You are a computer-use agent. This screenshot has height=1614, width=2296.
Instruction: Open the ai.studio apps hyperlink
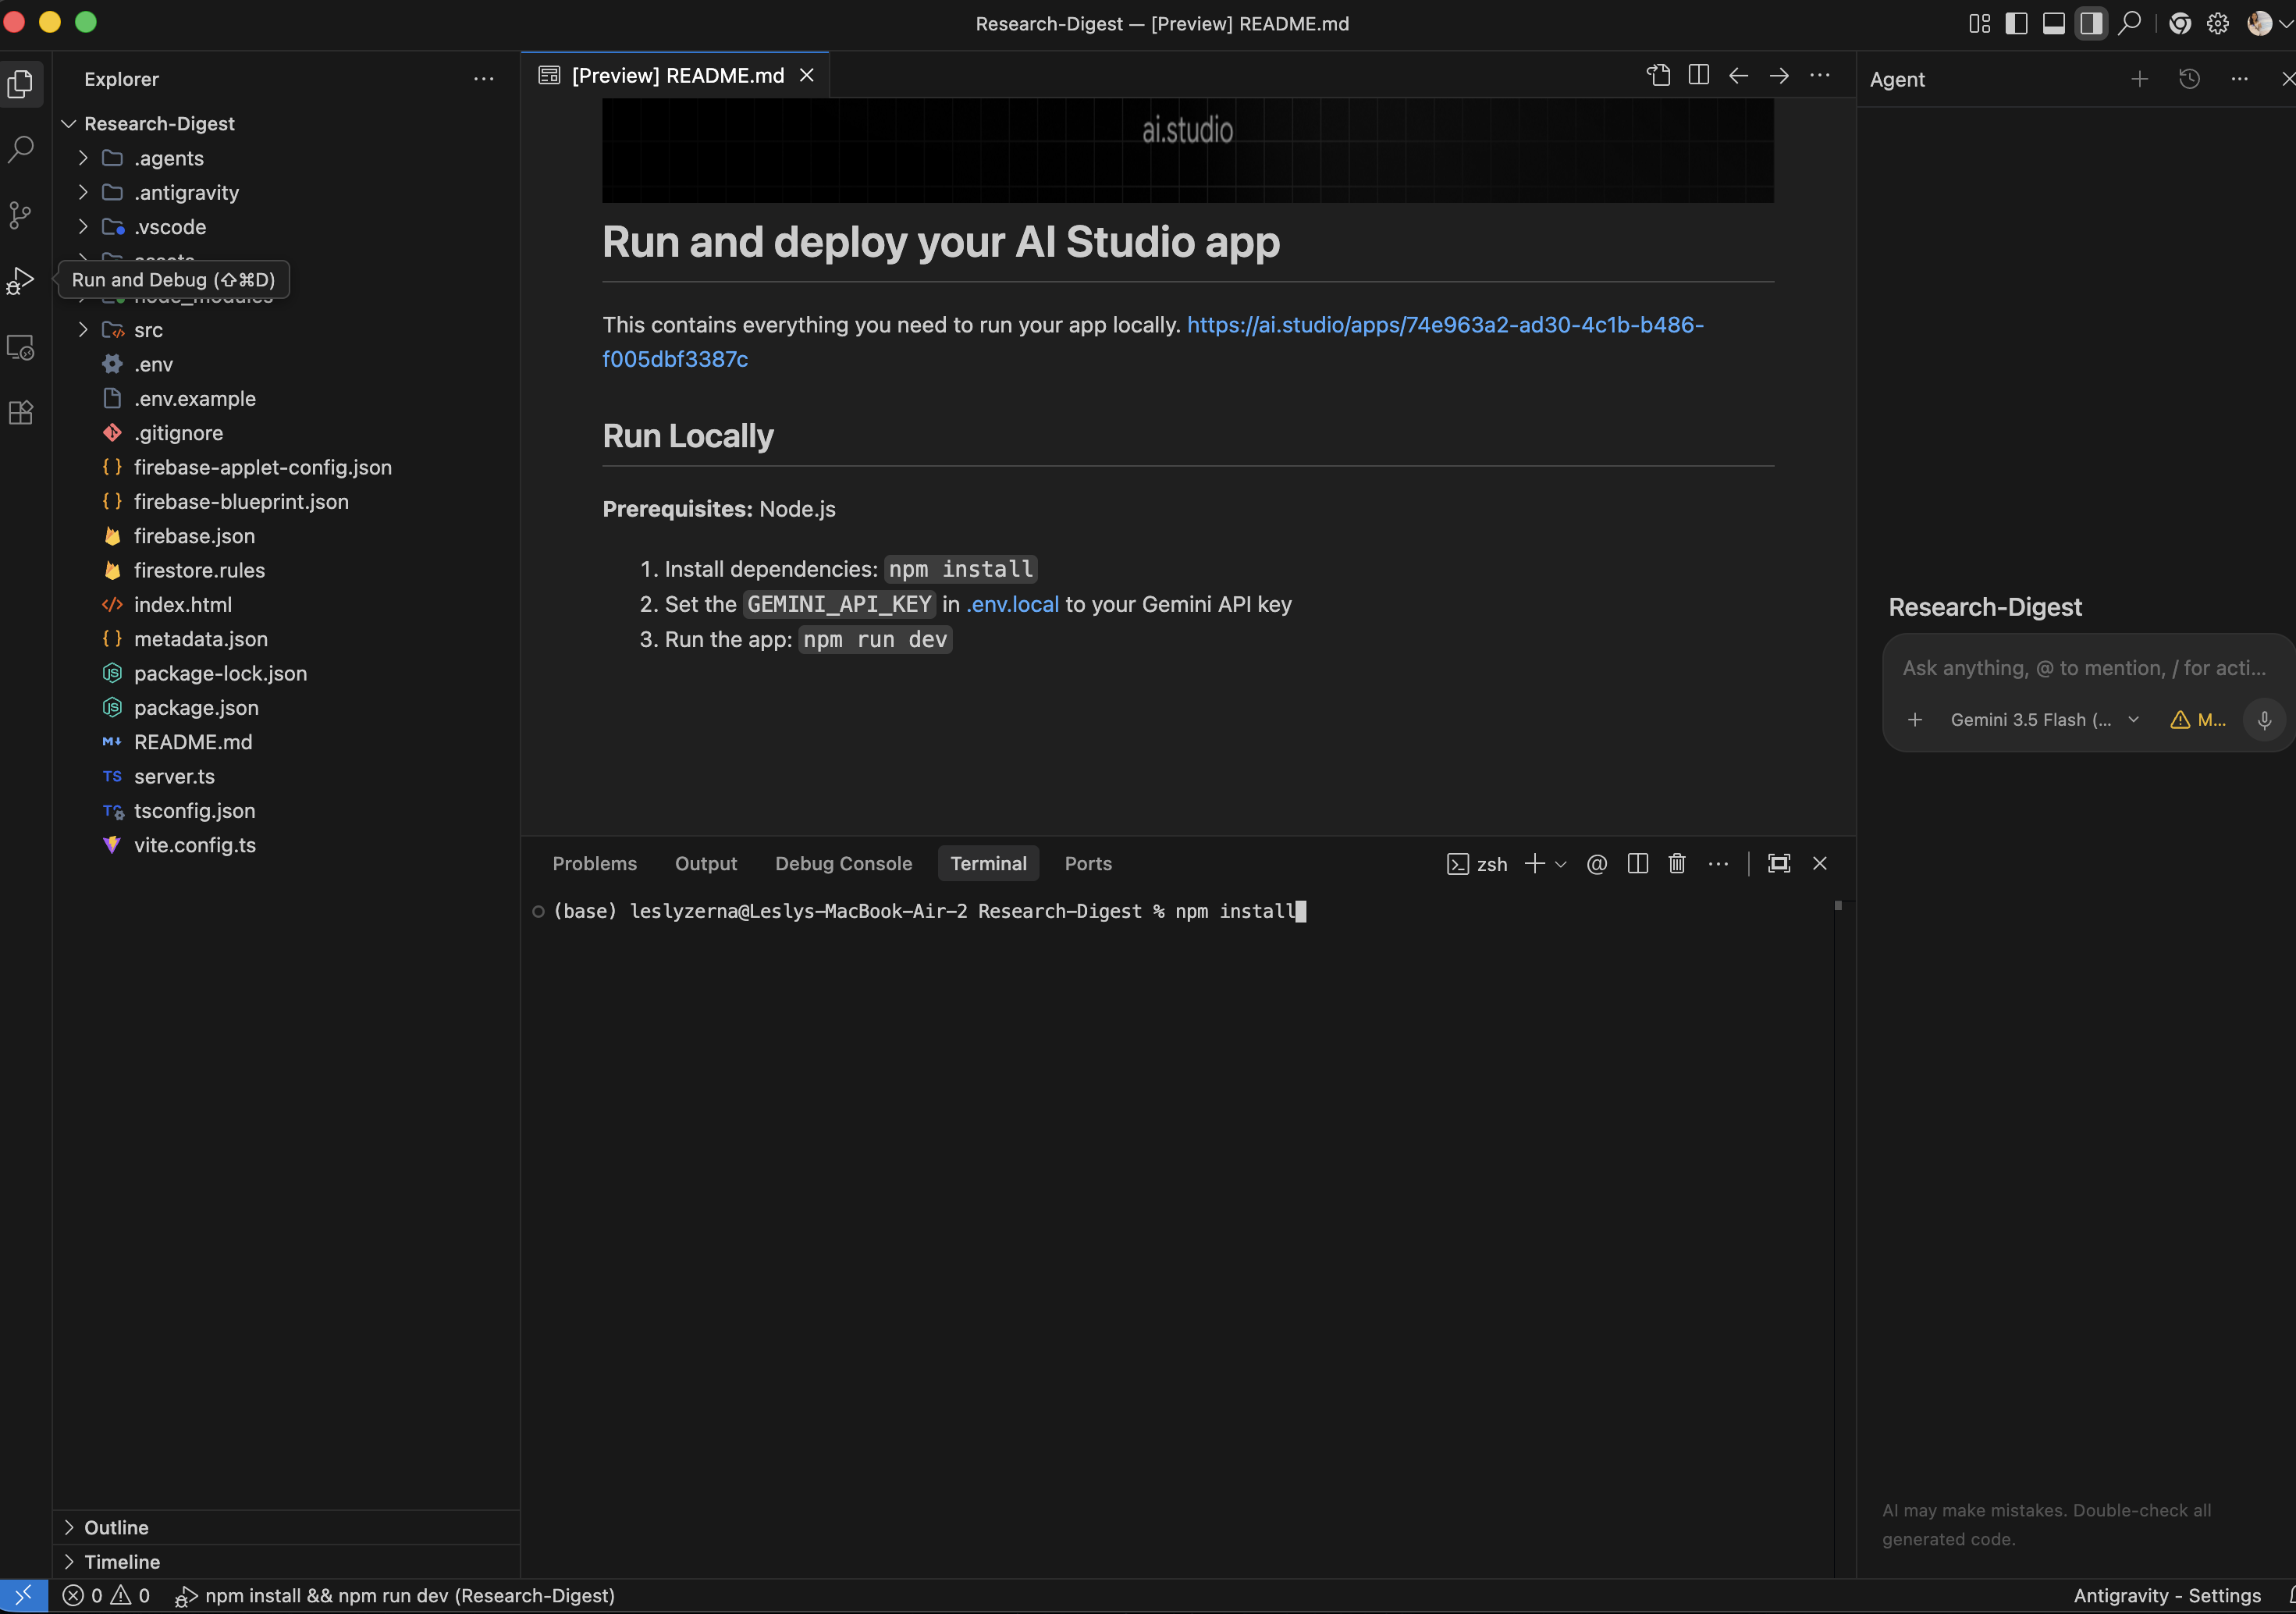point(1153,342)
